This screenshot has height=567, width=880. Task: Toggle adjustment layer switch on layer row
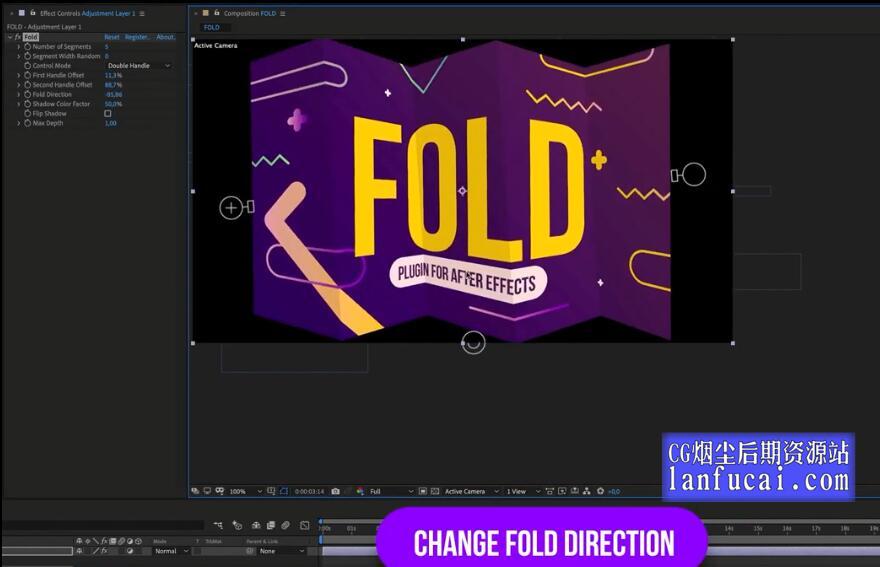point(130,551)
